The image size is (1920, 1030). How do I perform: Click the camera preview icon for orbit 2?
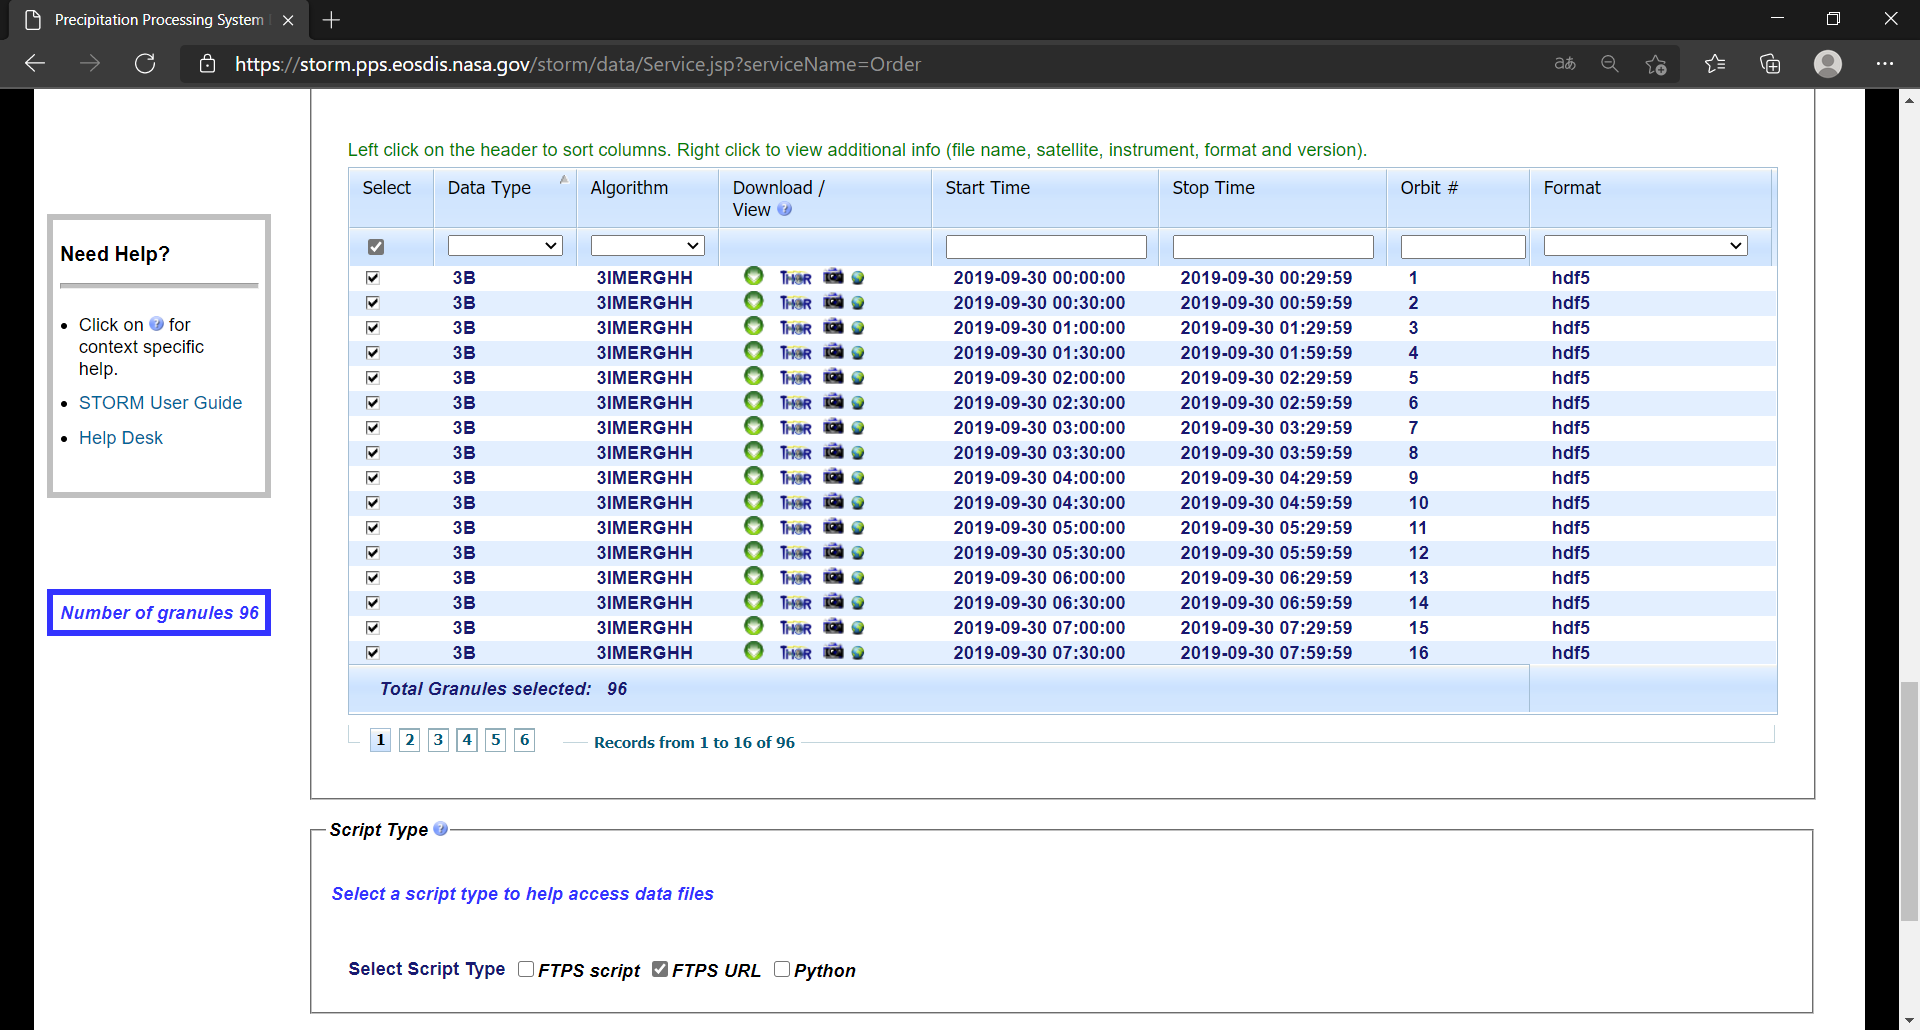(834, 302)
